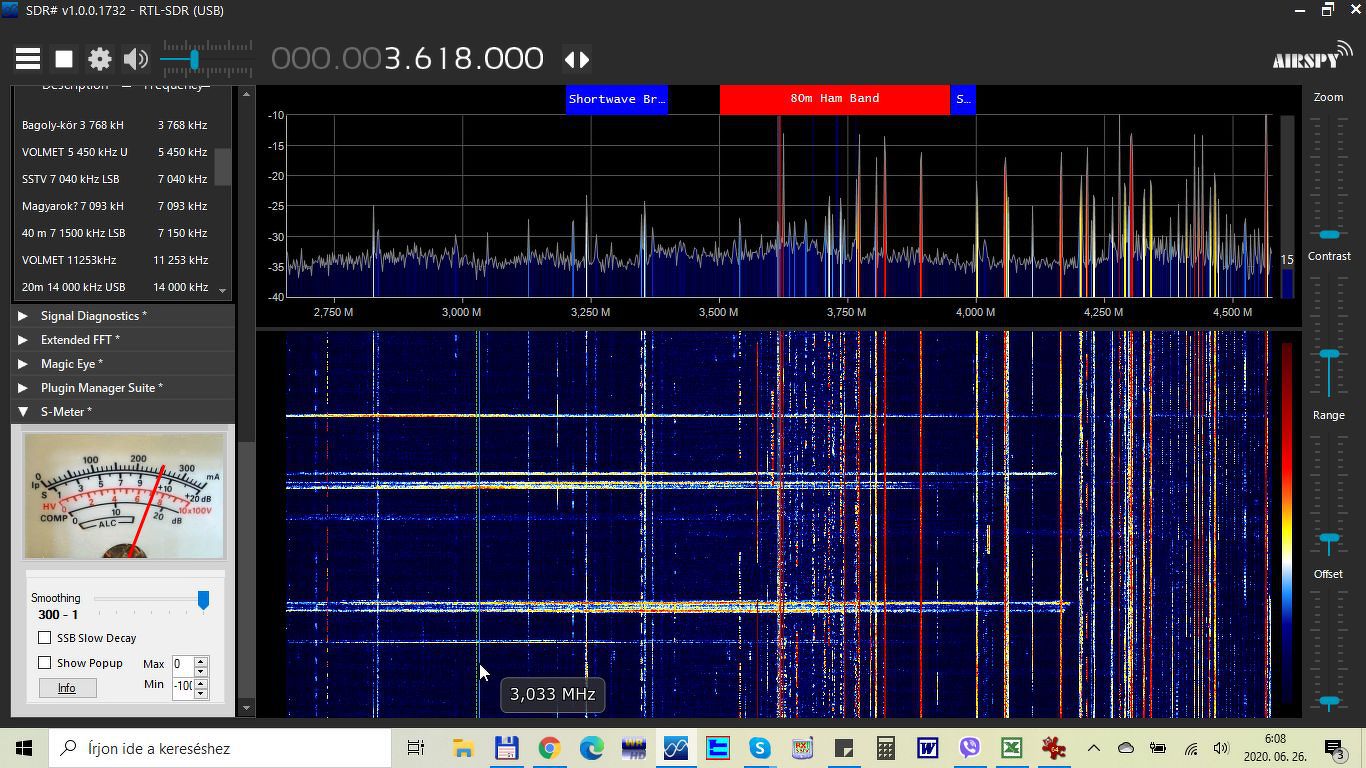The height and width of the screenshot is (768, 1366).
Task: Increase the Min value with up arrow
Action: coord(201,682)
